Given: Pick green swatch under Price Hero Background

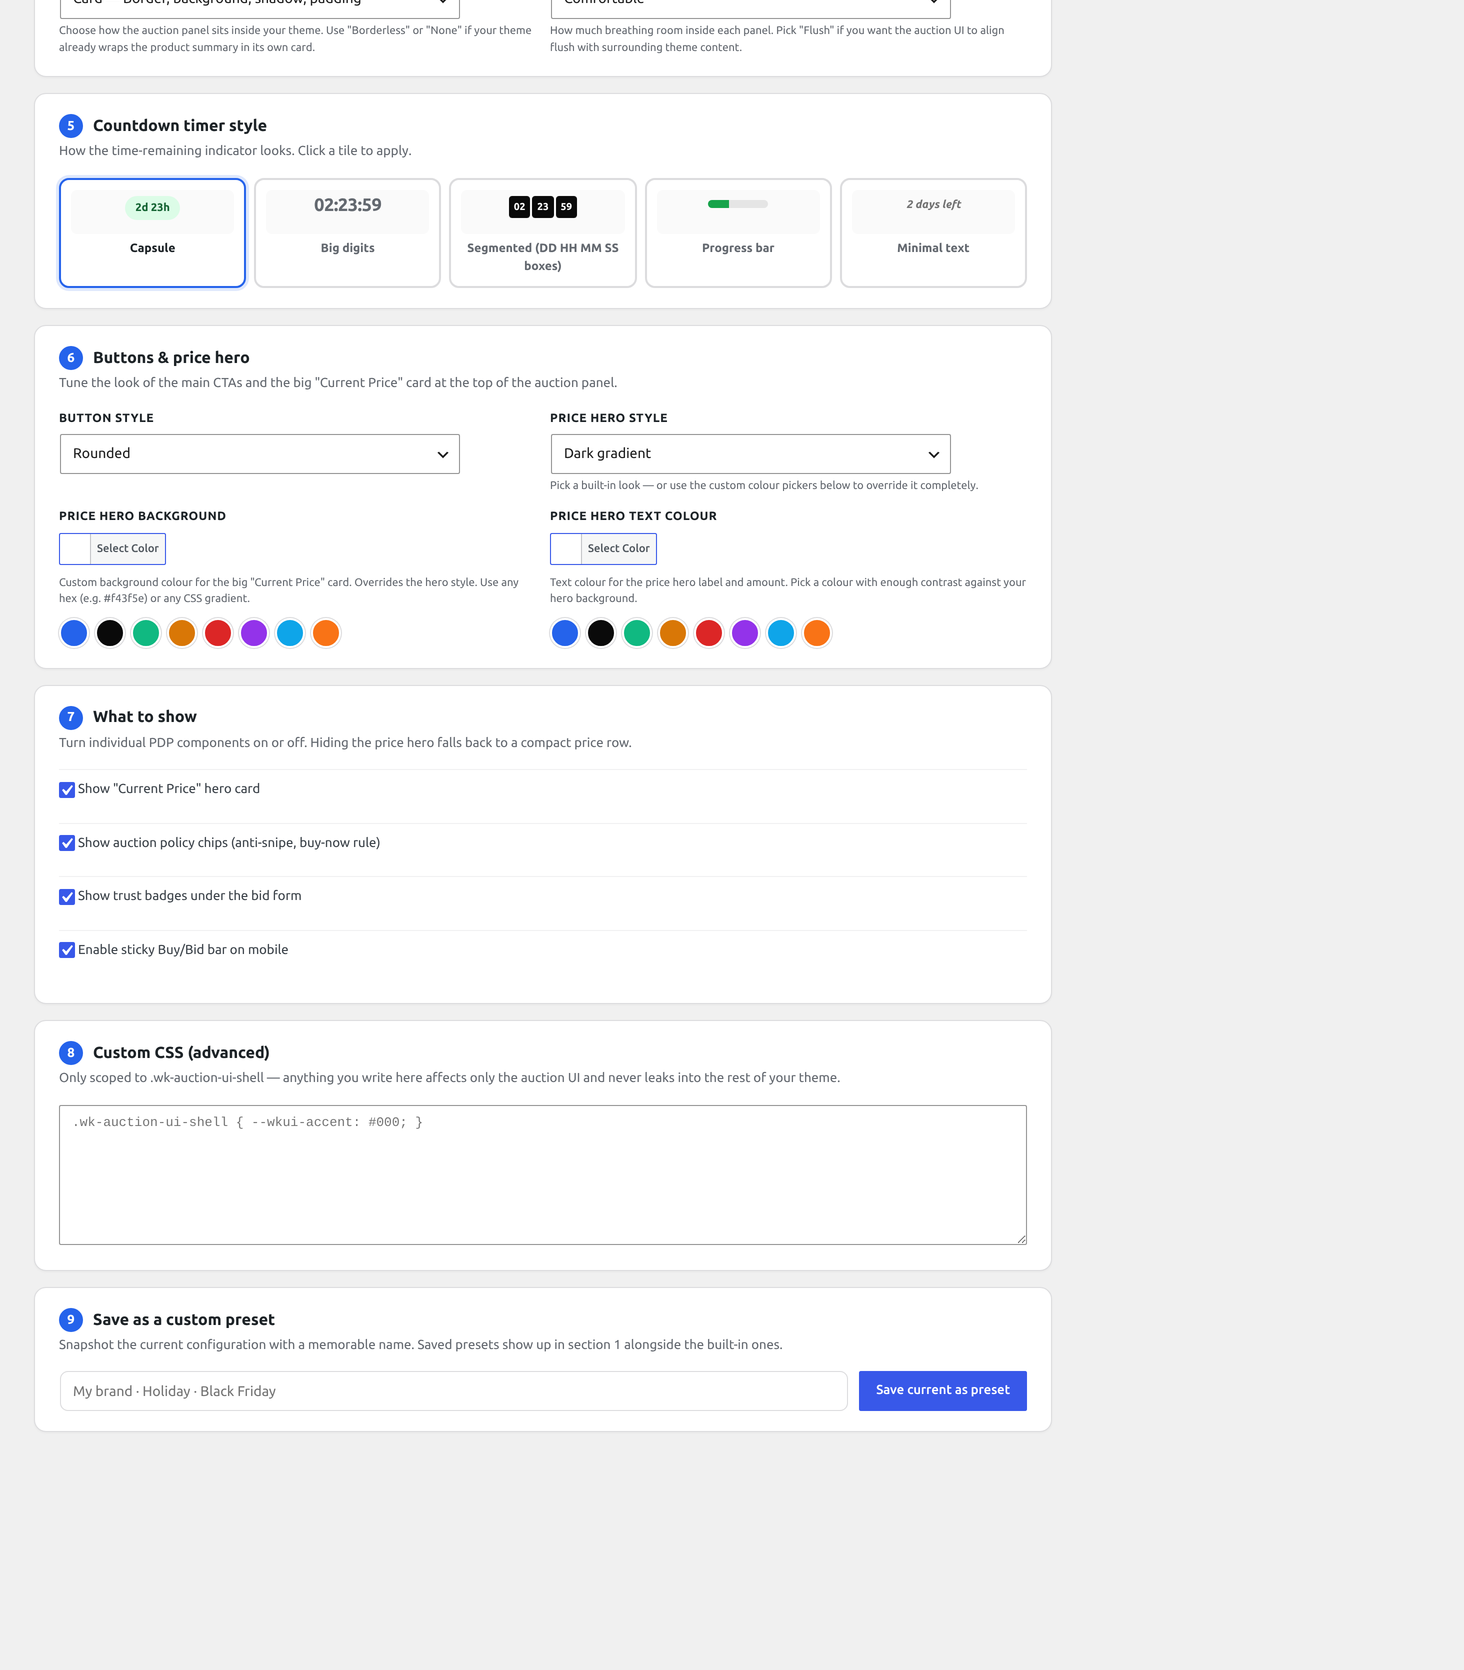Looking at the screenshot, I should click(146, 633).
